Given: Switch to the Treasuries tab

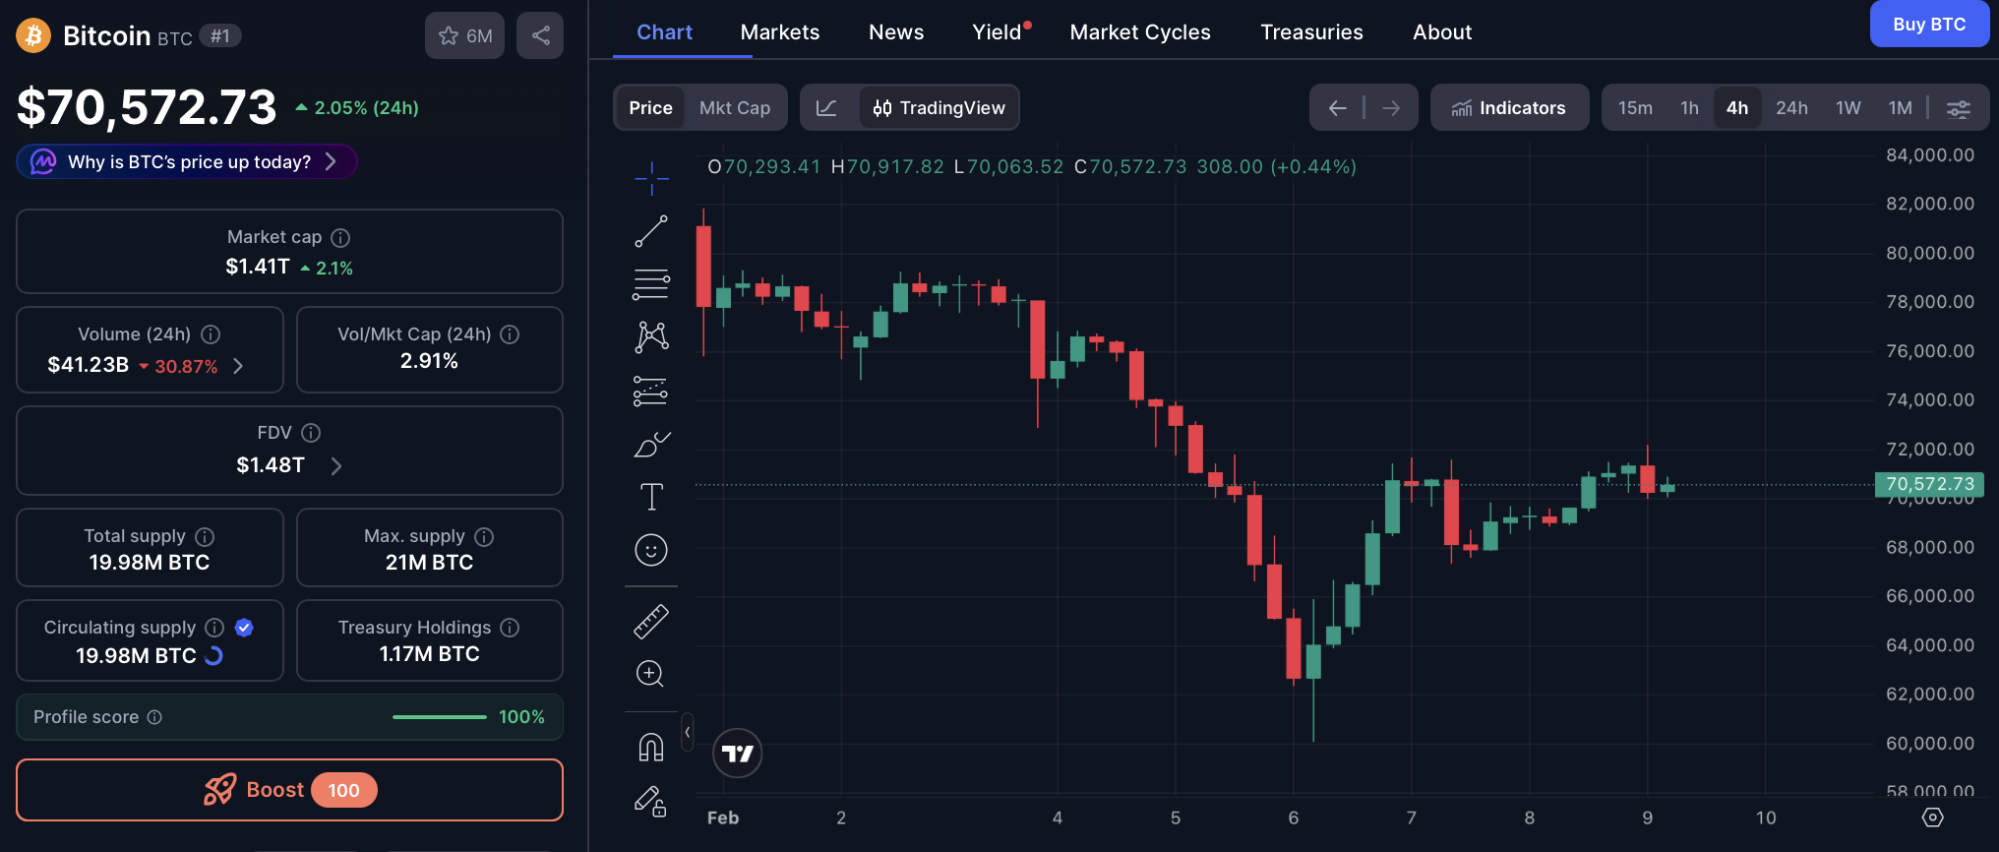Looking at the screenshot, I should (1311, 32).
